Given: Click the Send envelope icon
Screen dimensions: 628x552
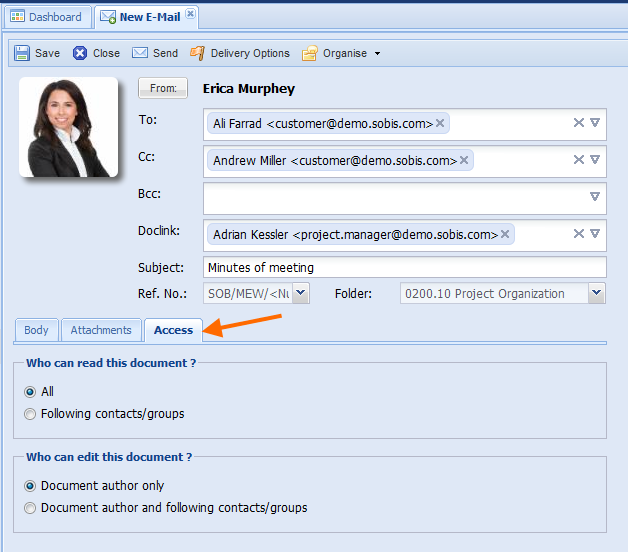Looking at the screenshot, I should [x=140, y=53].
